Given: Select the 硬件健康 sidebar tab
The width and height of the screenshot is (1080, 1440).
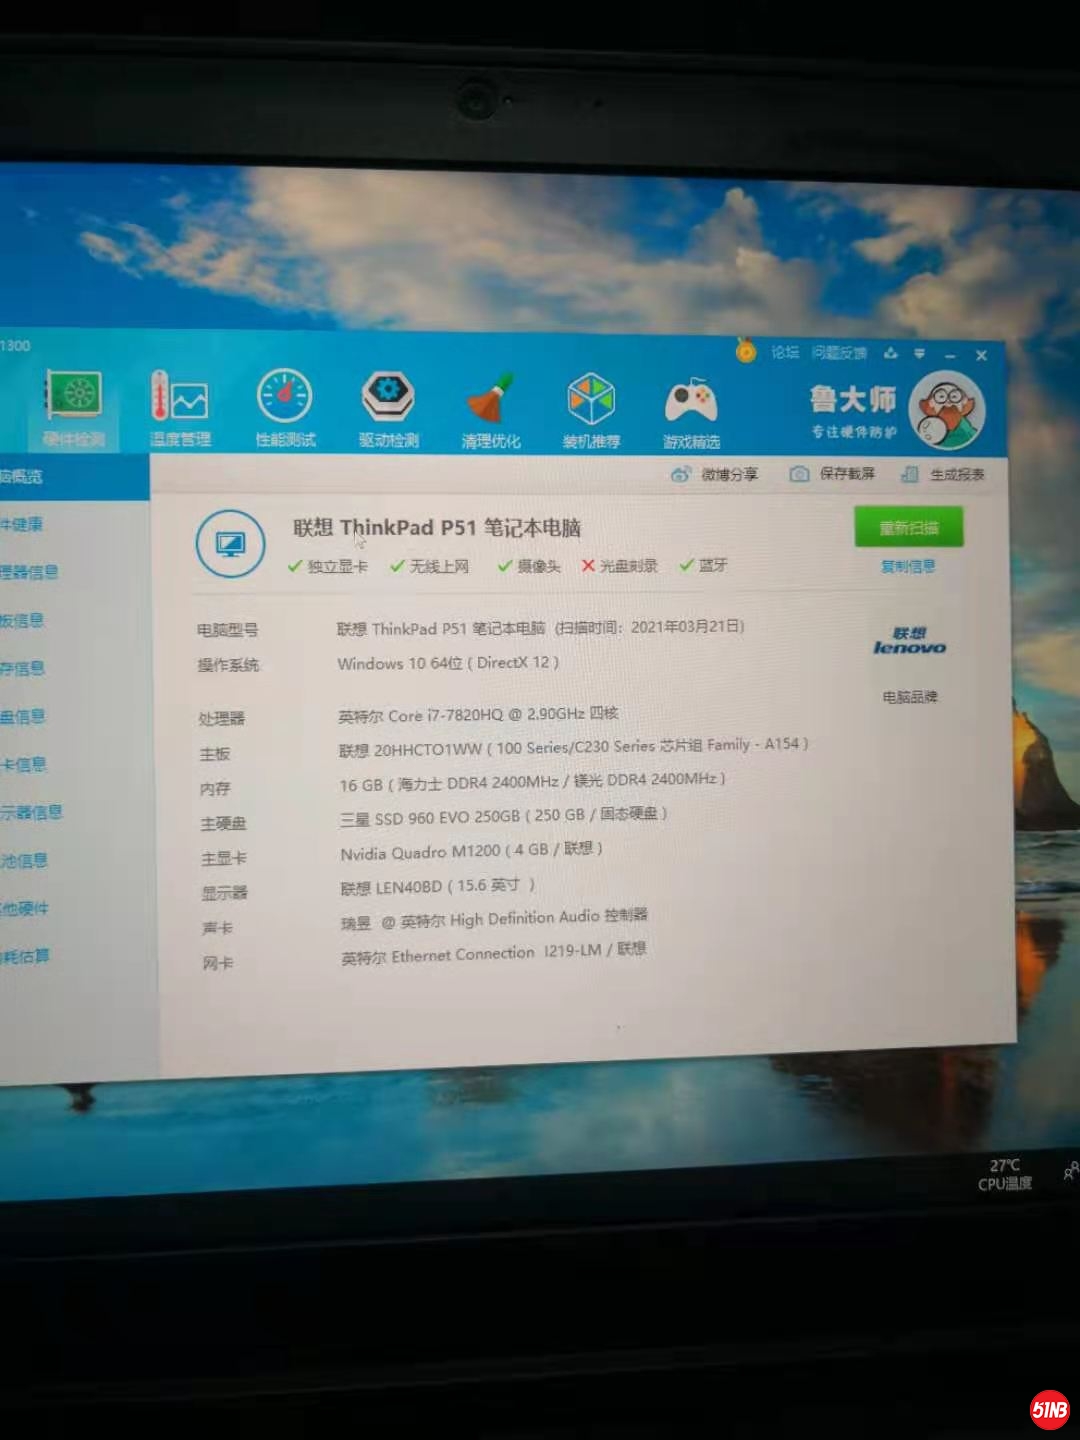Looking at the screenshot, I should tap(74, 524).
